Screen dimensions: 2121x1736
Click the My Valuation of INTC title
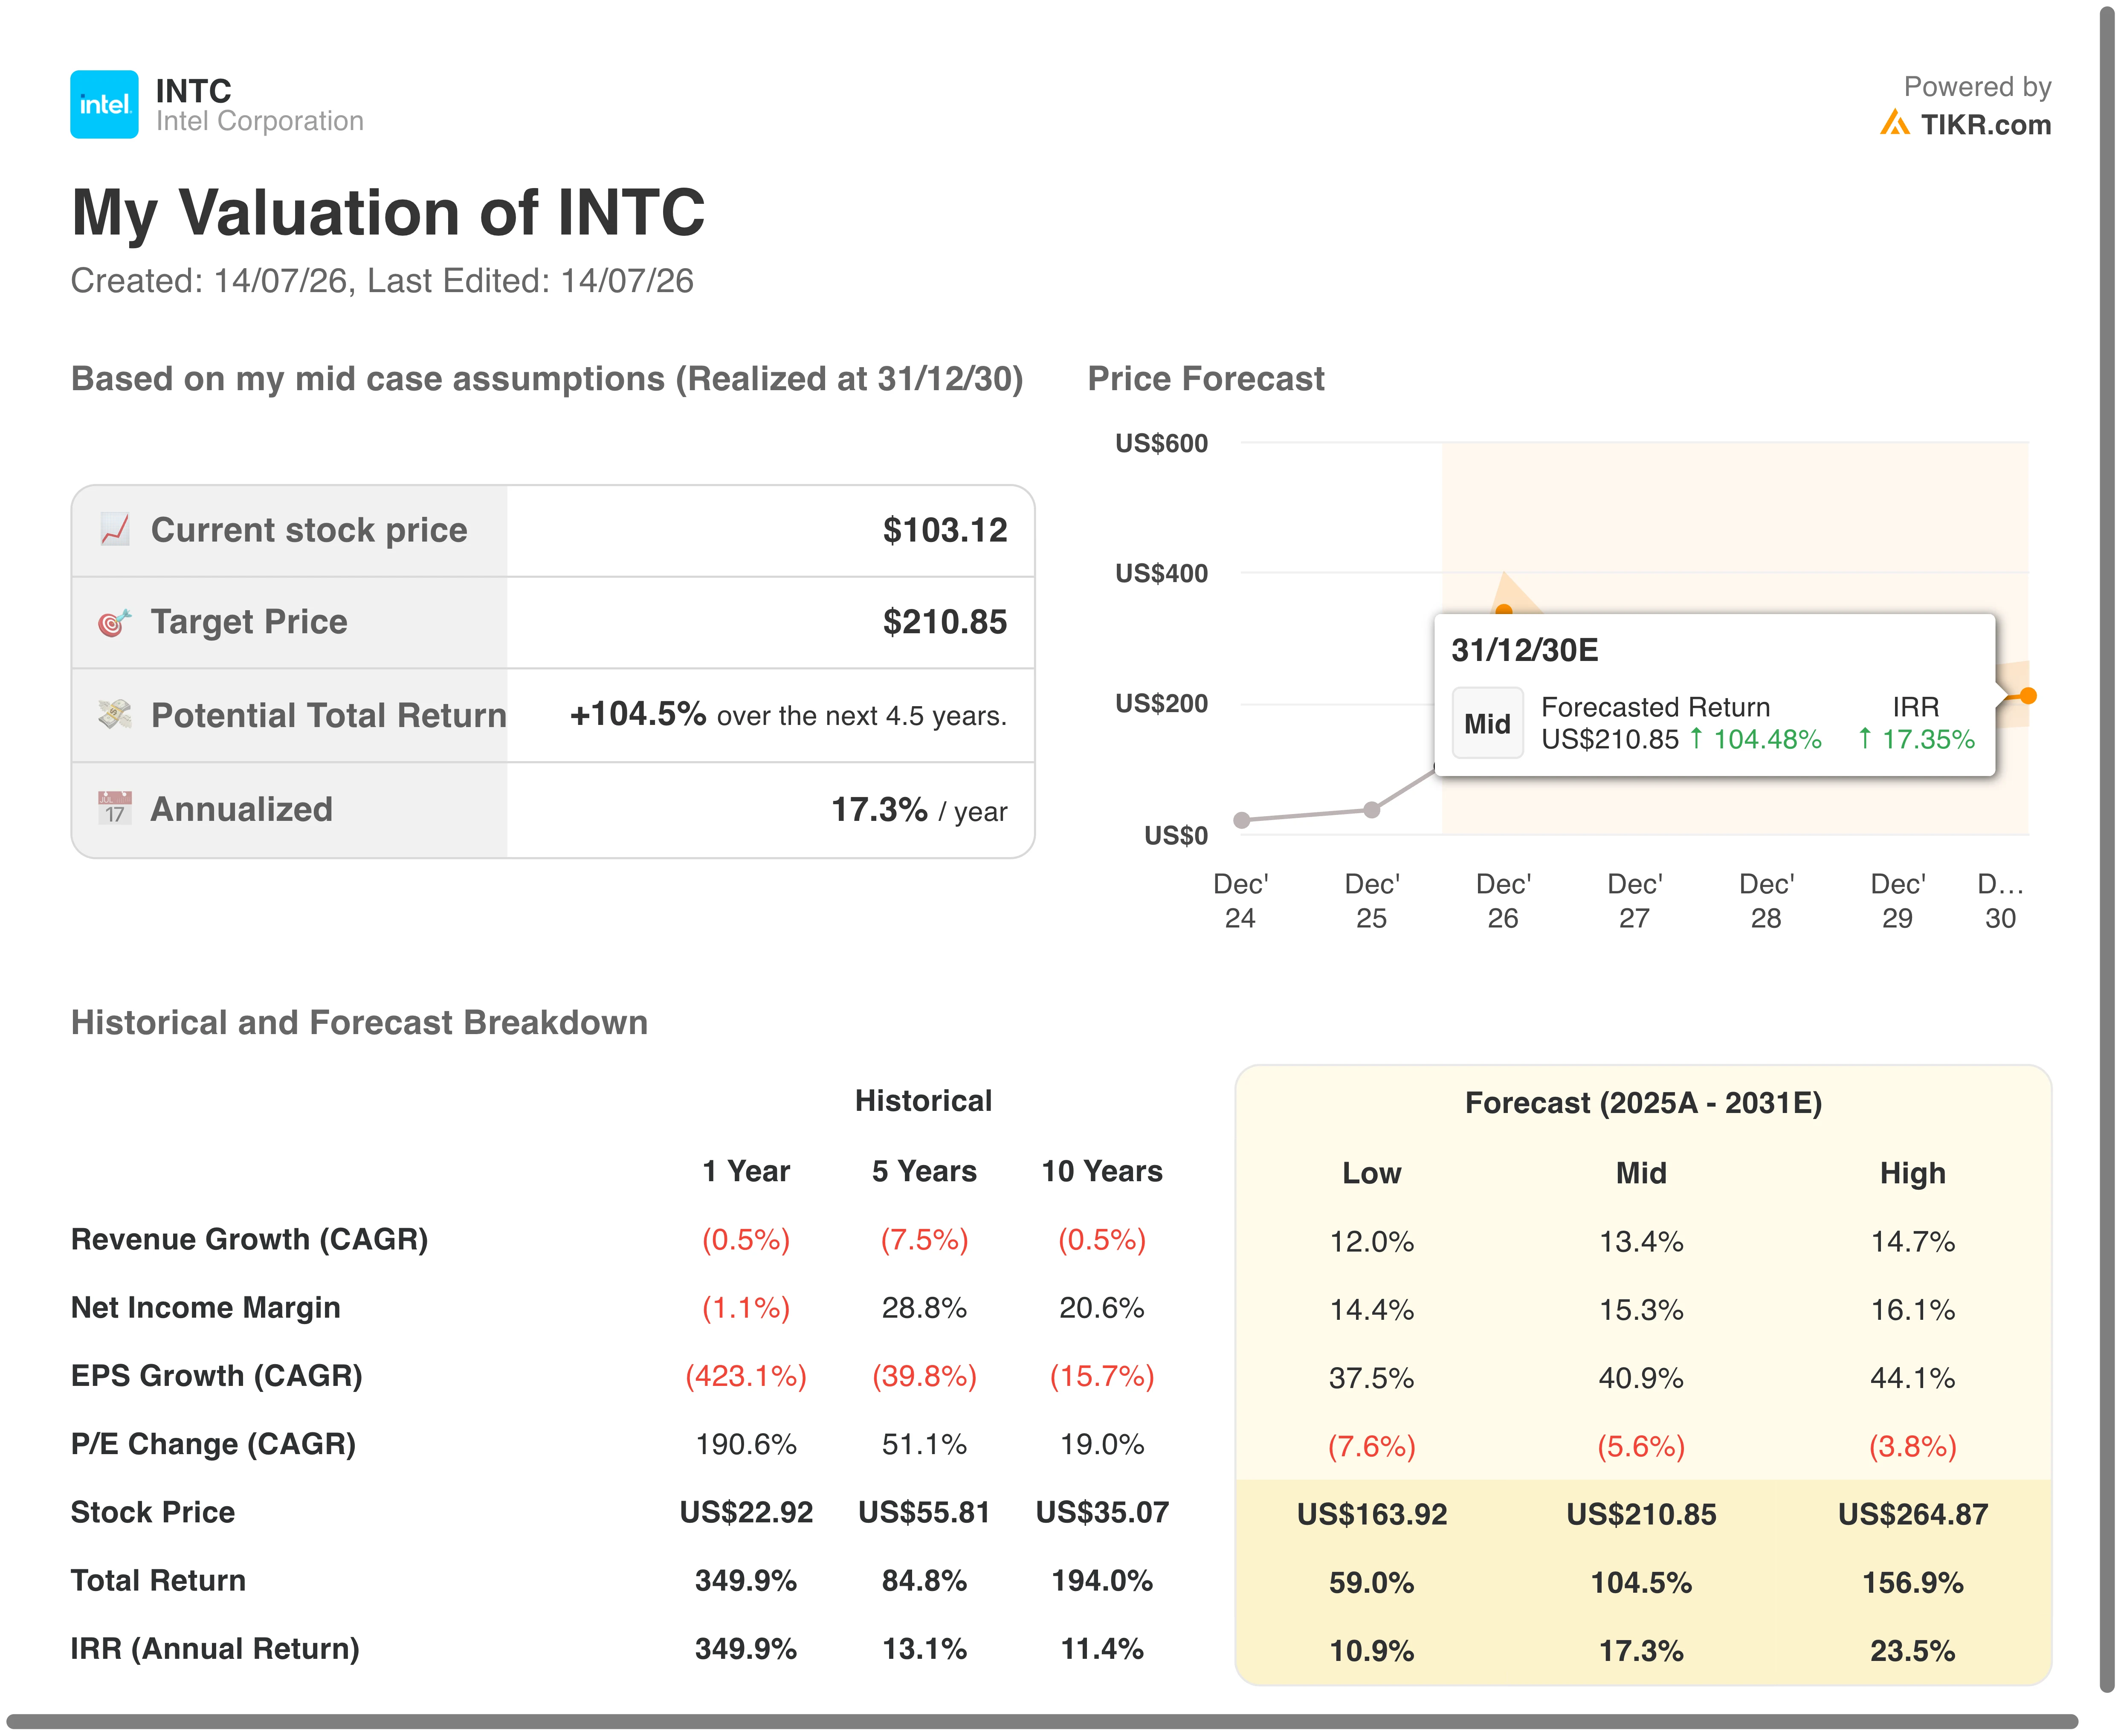tap(388, 212)
